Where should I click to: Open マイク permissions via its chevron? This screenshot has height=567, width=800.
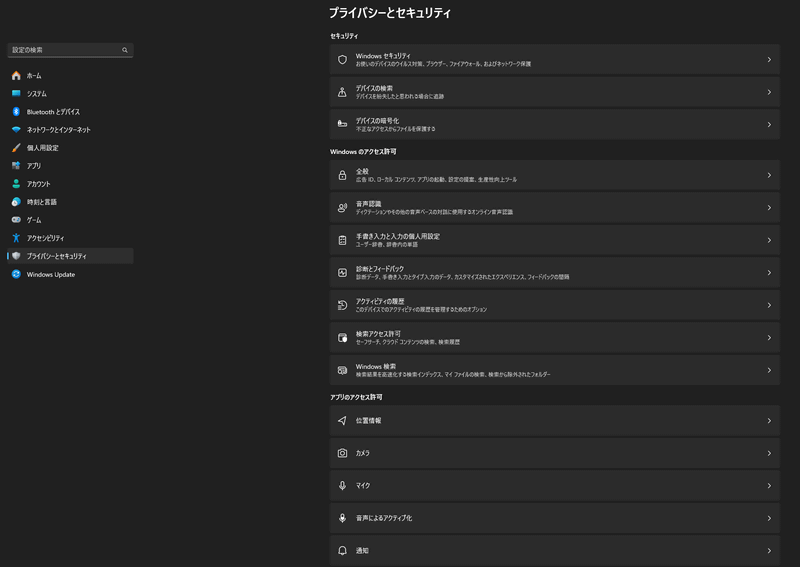click(769, 485)
